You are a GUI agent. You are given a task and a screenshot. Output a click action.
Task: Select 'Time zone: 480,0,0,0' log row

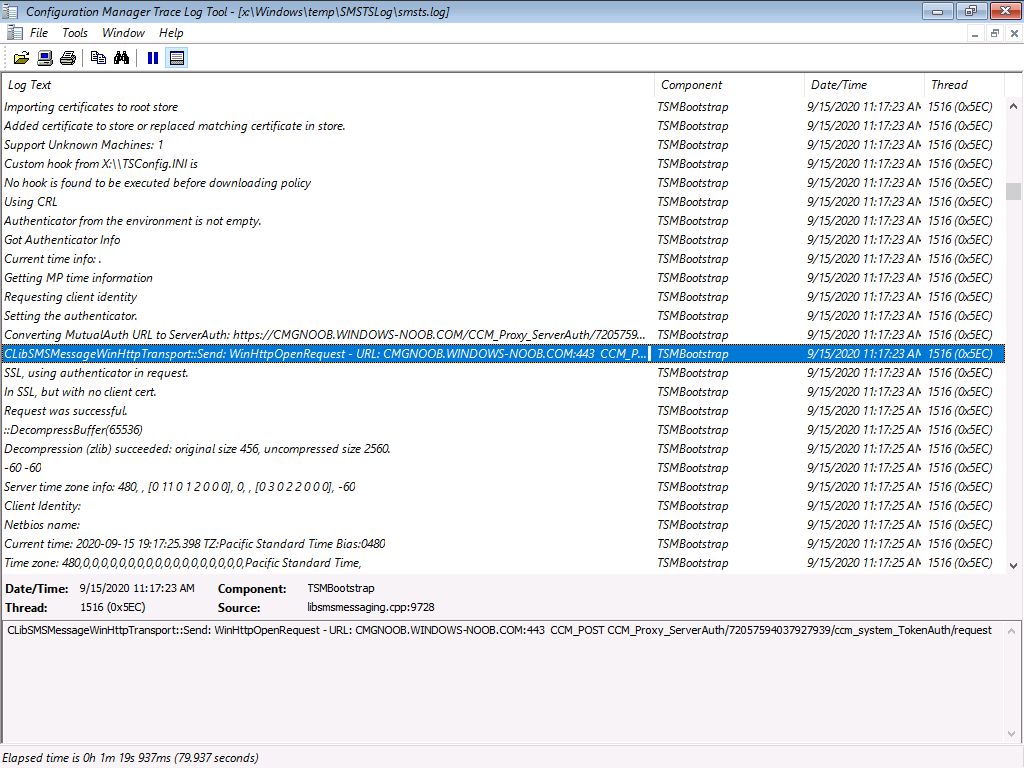pyautogui.click(x=503, y=562)
